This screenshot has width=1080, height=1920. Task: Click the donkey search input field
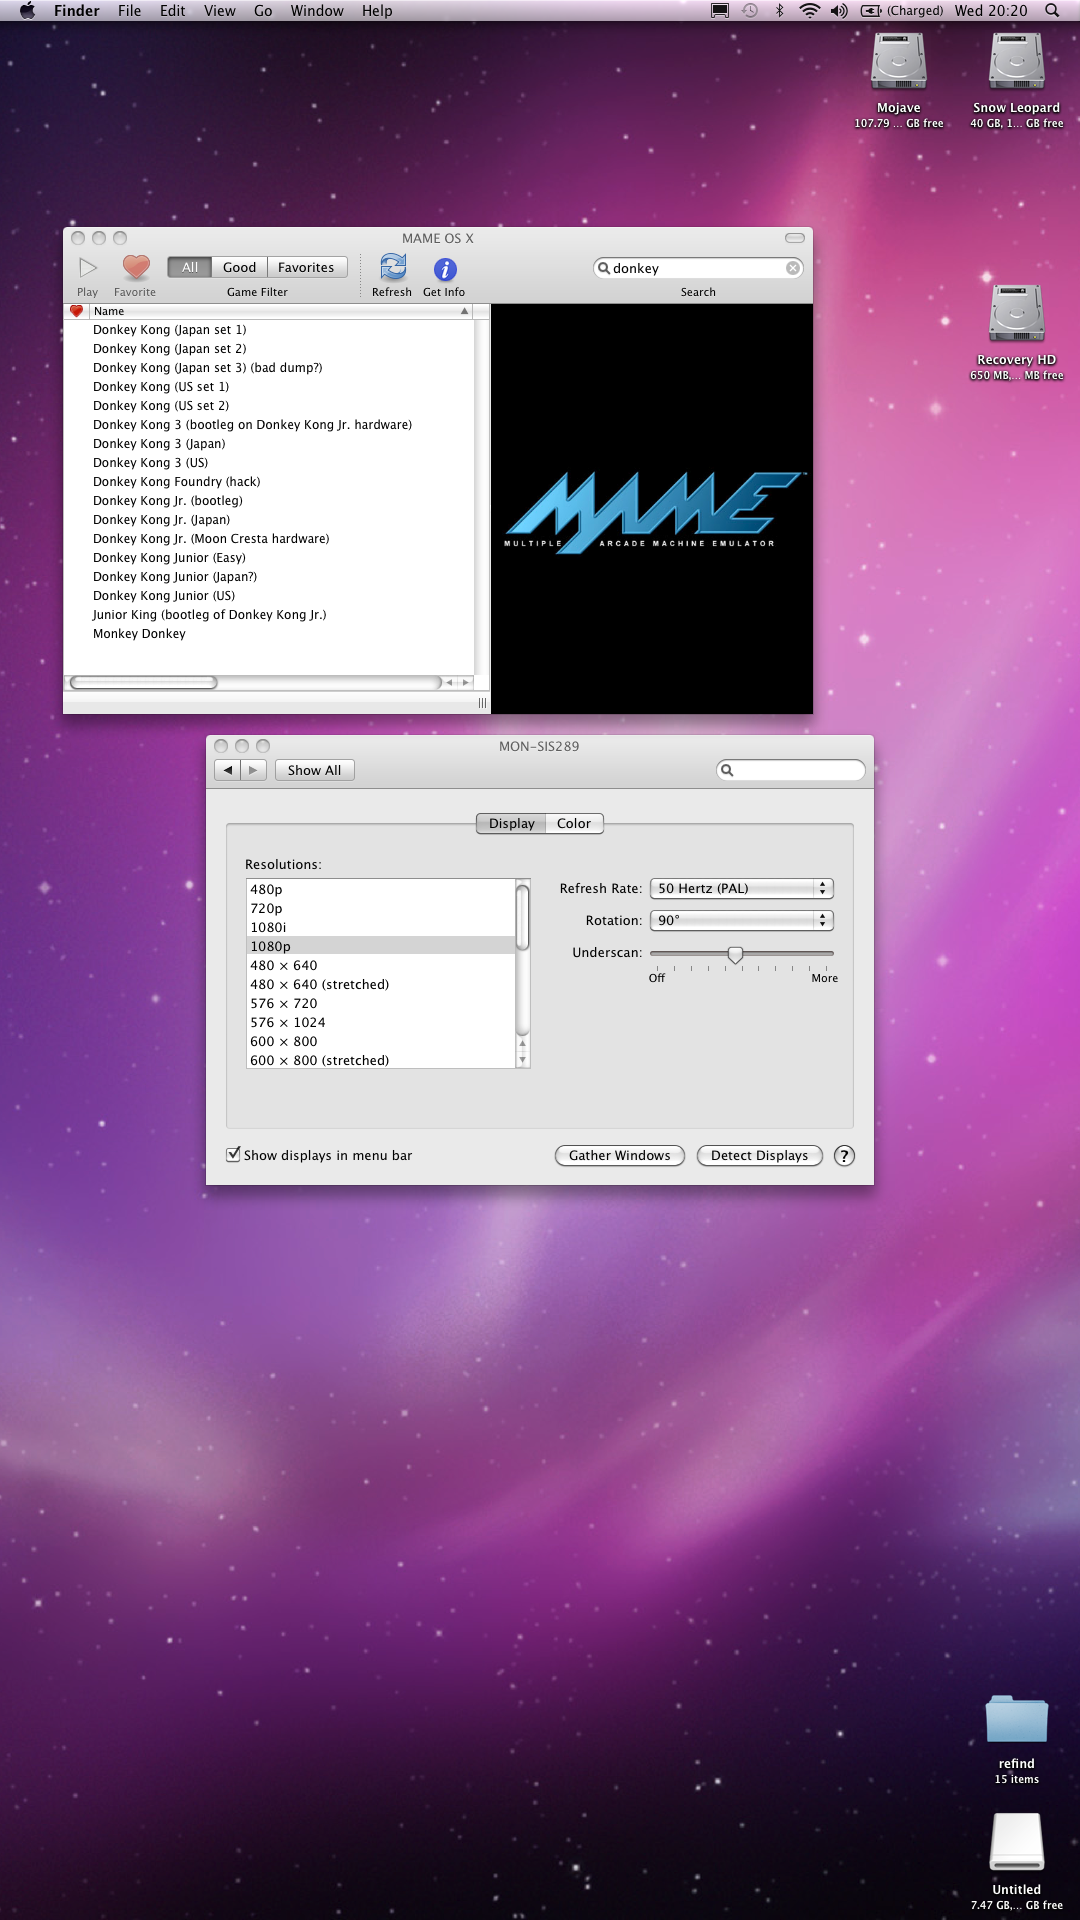[698, 268]
